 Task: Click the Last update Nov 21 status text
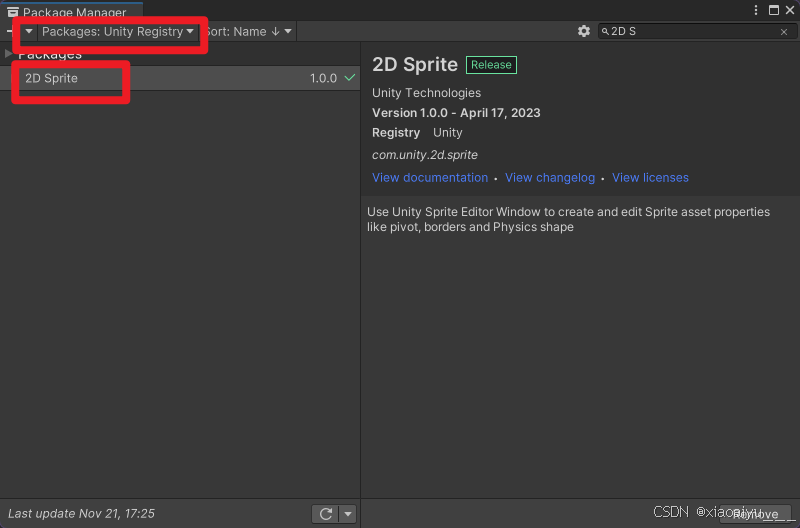[x=81, y=514]
